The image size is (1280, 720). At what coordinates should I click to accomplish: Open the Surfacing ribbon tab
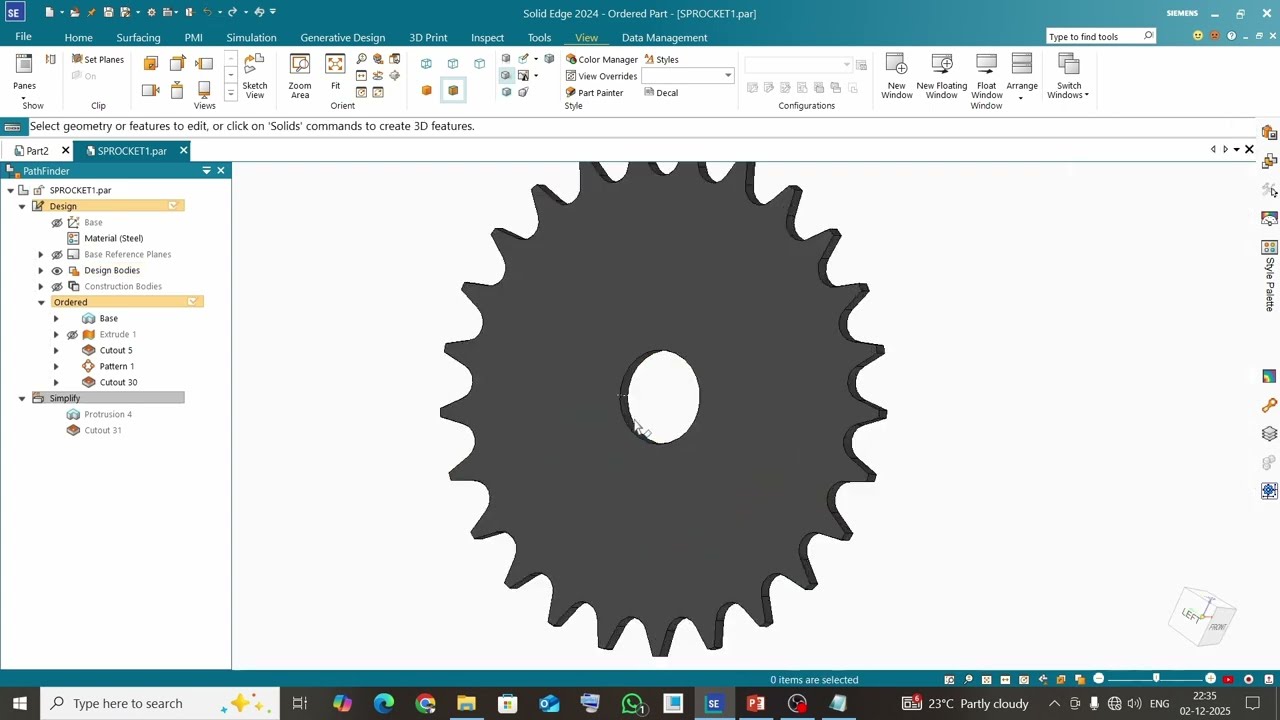pyautogui.click(x=138, y=38)
